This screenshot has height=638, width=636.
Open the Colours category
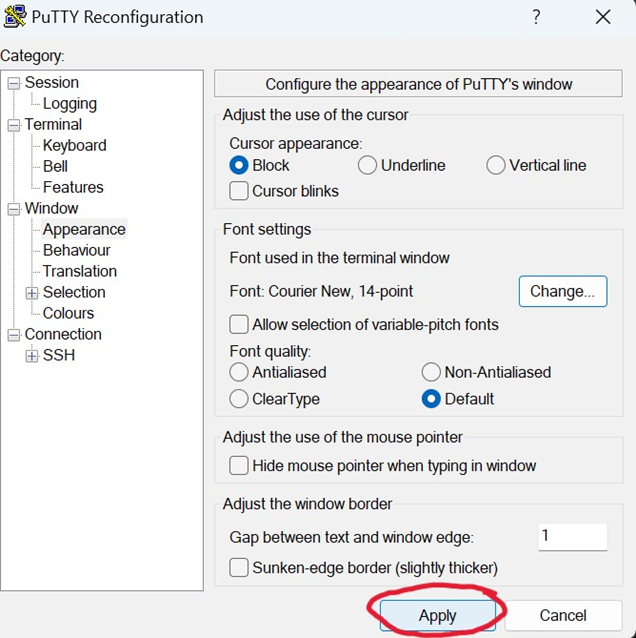(68, 313)
